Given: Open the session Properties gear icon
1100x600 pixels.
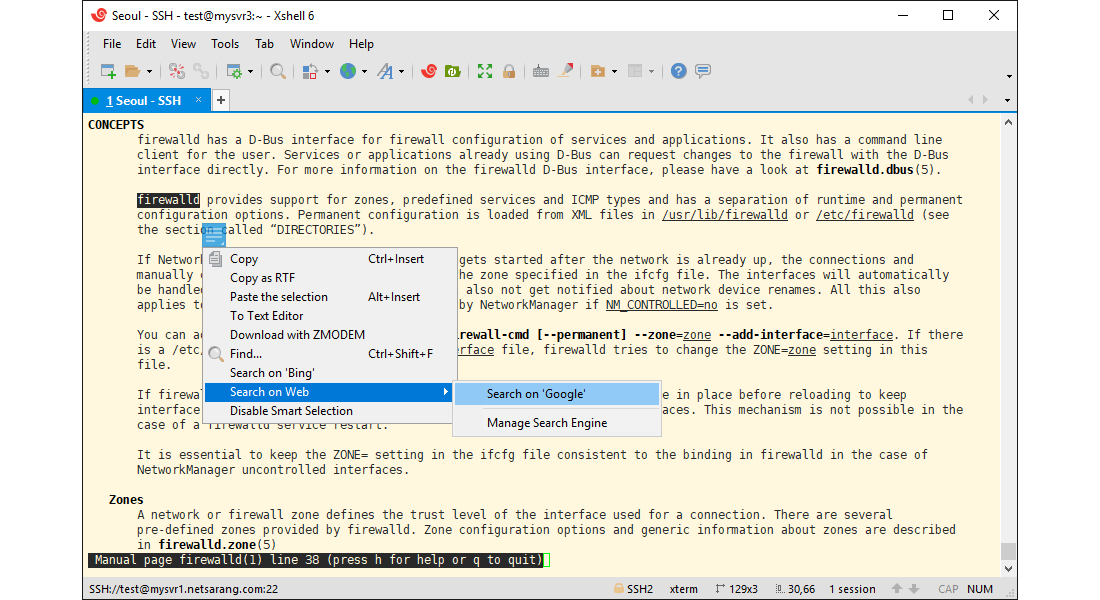Looking at the screenshot, I should pos(234,71).
